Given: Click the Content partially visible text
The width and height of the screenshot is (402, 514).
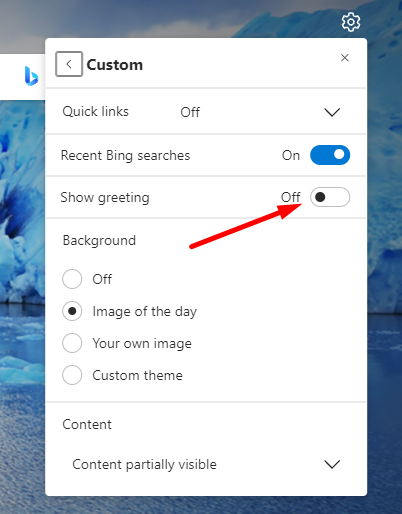Looking at the screenshot, I should click(144, 464).
